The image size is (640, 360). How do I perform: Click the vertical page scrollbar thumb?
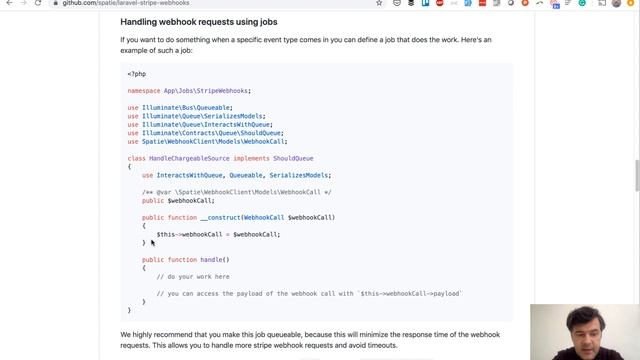coord(637,176)
